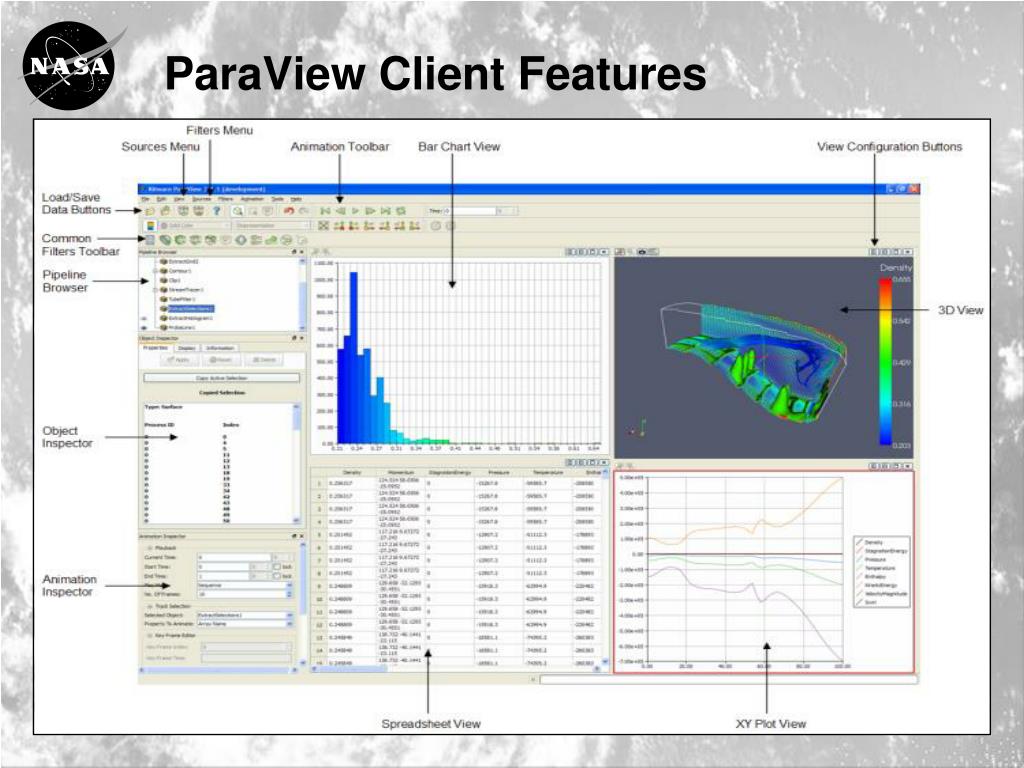Viewport: 1024px width, 768px height.
Task: Toggle the lock checkbox beside End Time
Action: [x=277, y=576]
